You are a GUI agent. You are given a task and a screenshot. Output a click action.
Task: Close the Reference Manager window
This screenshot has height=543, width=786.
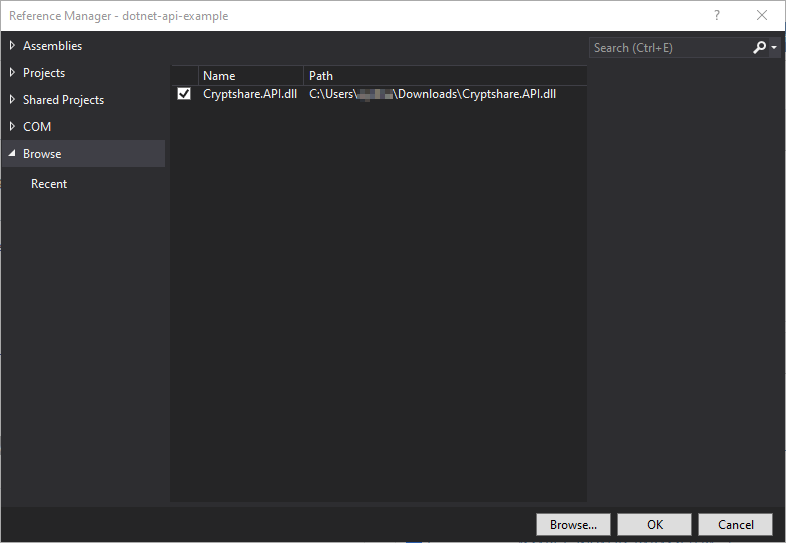click(762, 15)
